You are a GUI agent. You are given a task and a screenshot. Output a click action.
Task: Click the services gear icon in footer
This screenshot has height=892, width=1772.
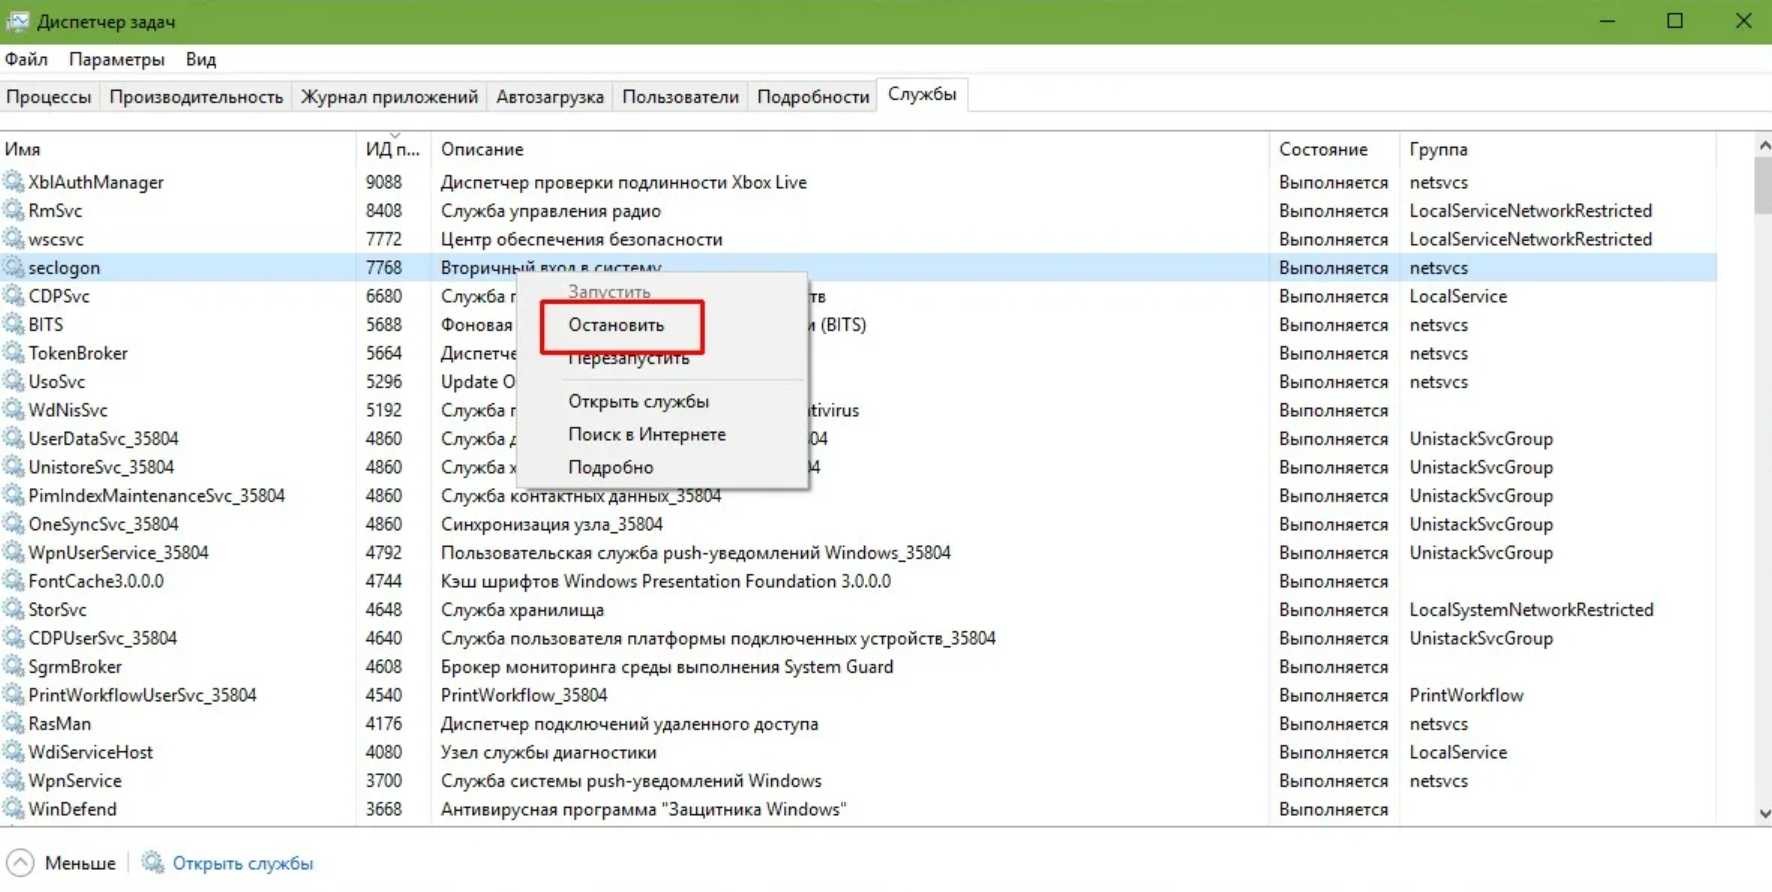(x=152, y=863)
